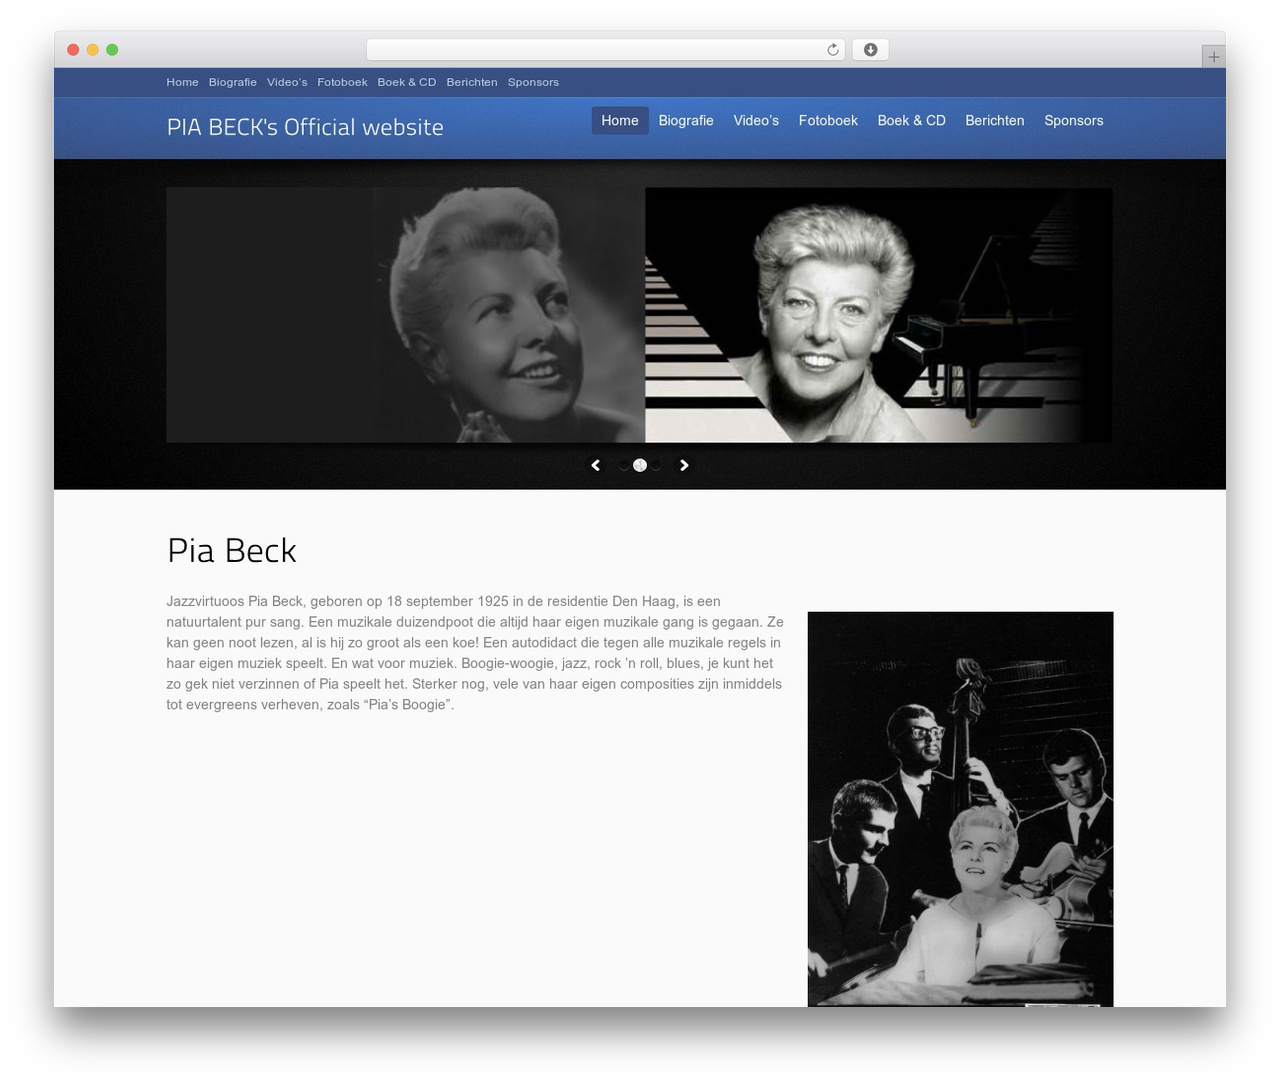The image size is (1280, 1084).
Task: Click Boek & CD link in top bar
Action: click(407, 82)
